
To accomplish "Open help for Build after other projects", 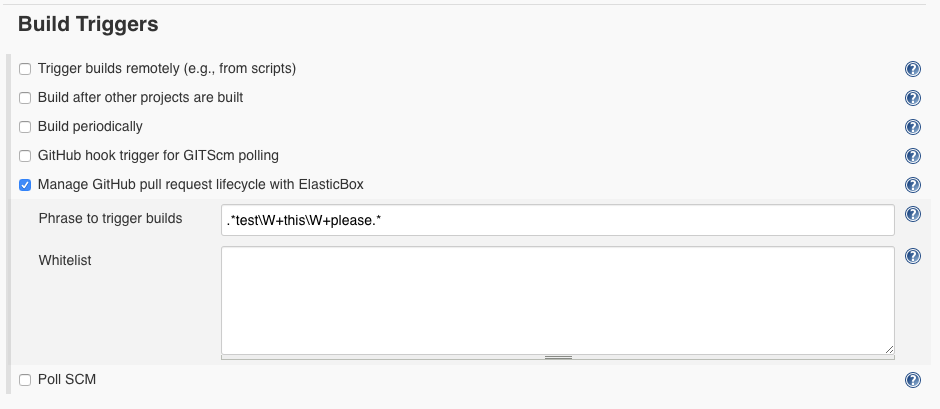I will pyautogui.click(x=912, y=98).
